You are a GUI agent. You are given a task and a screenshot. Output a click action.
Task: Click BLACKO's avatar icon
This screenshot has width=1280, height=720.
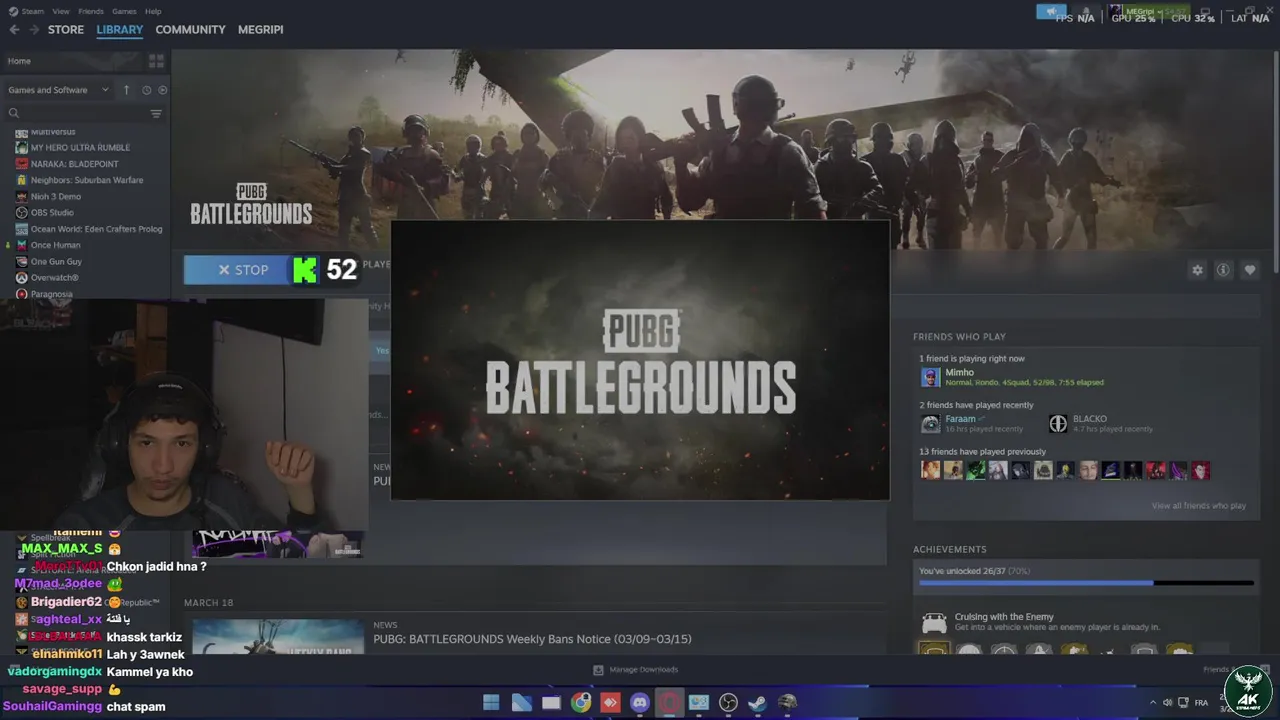pos(1058,424)
